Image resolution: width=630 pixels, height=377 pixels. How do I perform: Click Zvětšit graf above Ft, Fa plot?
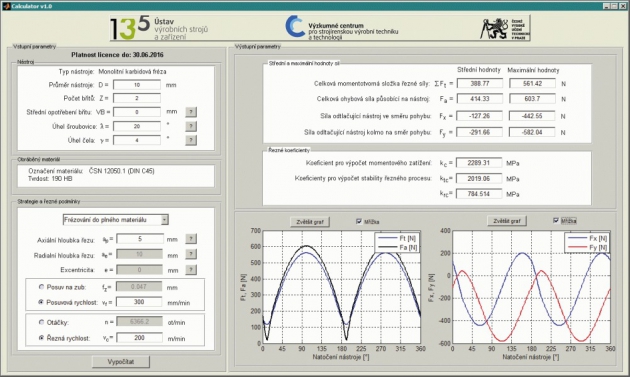coord(310,222)
